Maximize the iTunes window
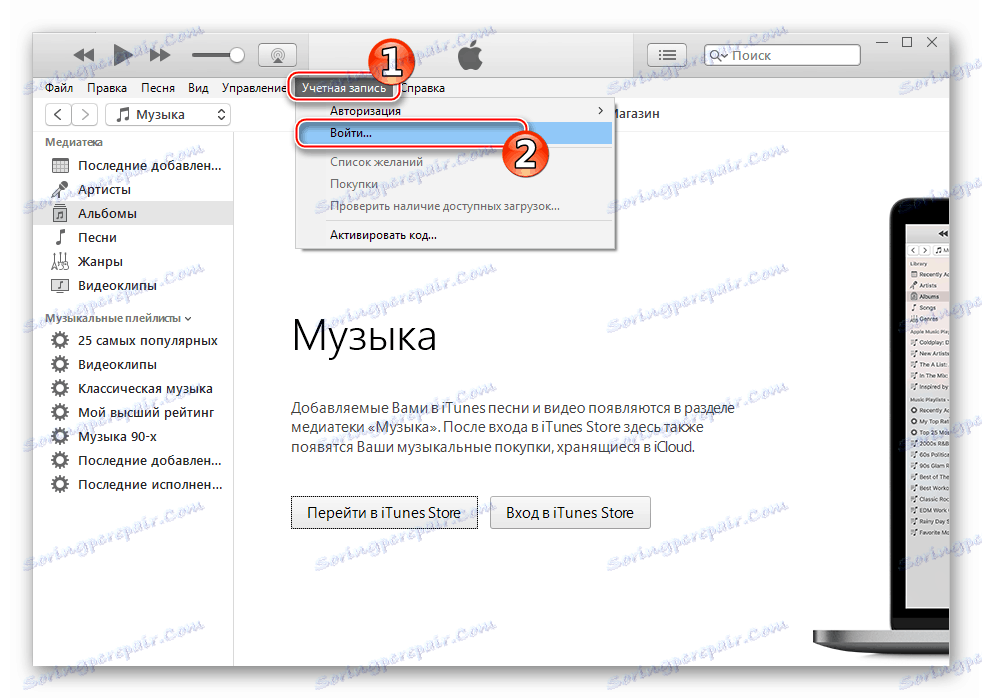The height and width of the screenshot is (698, 982). [x=907, y=42]
